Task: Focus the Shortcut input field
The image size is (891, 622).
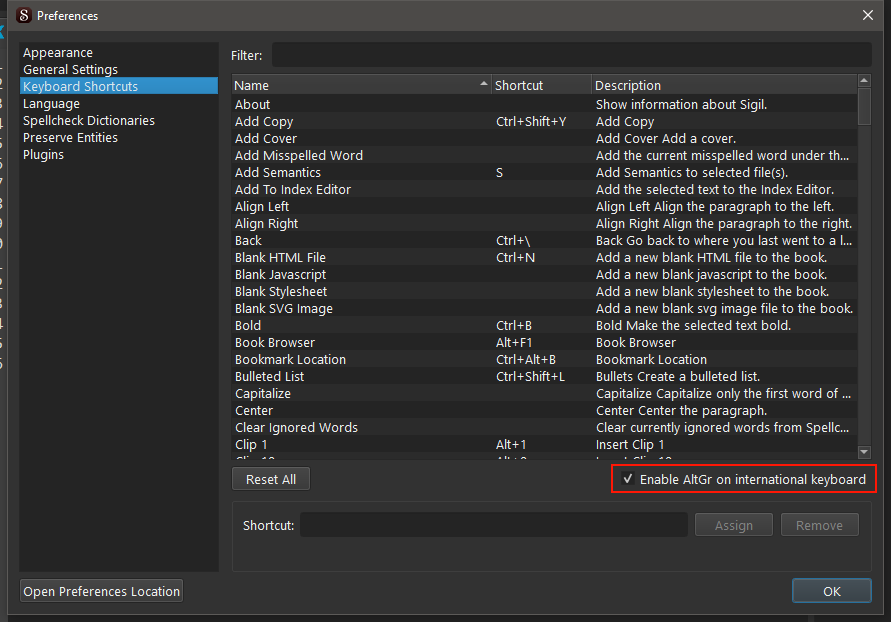Action: (x=494, y=525)
